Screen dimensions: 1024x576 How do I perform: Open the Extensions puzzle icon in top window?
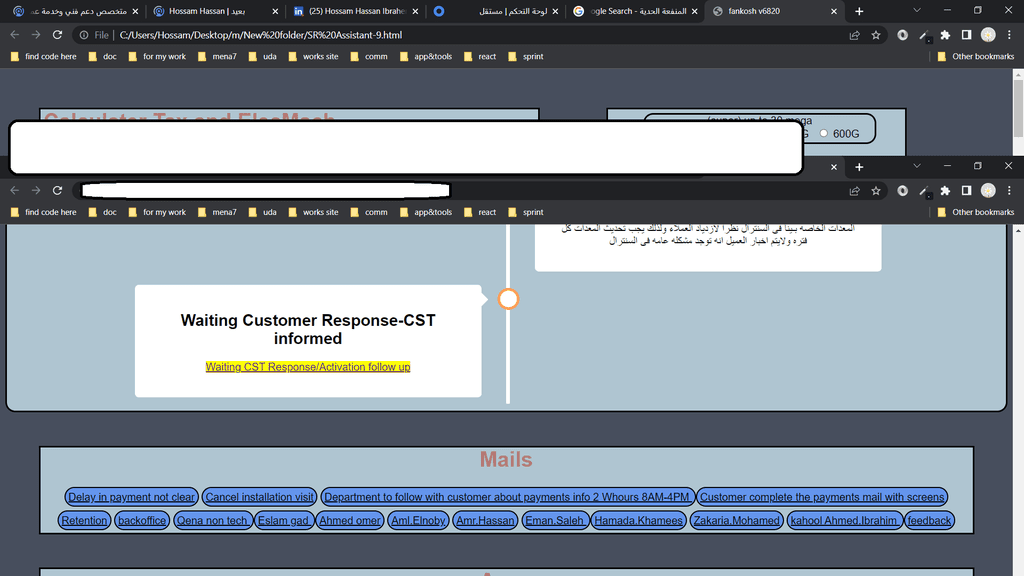pos(945,35)
